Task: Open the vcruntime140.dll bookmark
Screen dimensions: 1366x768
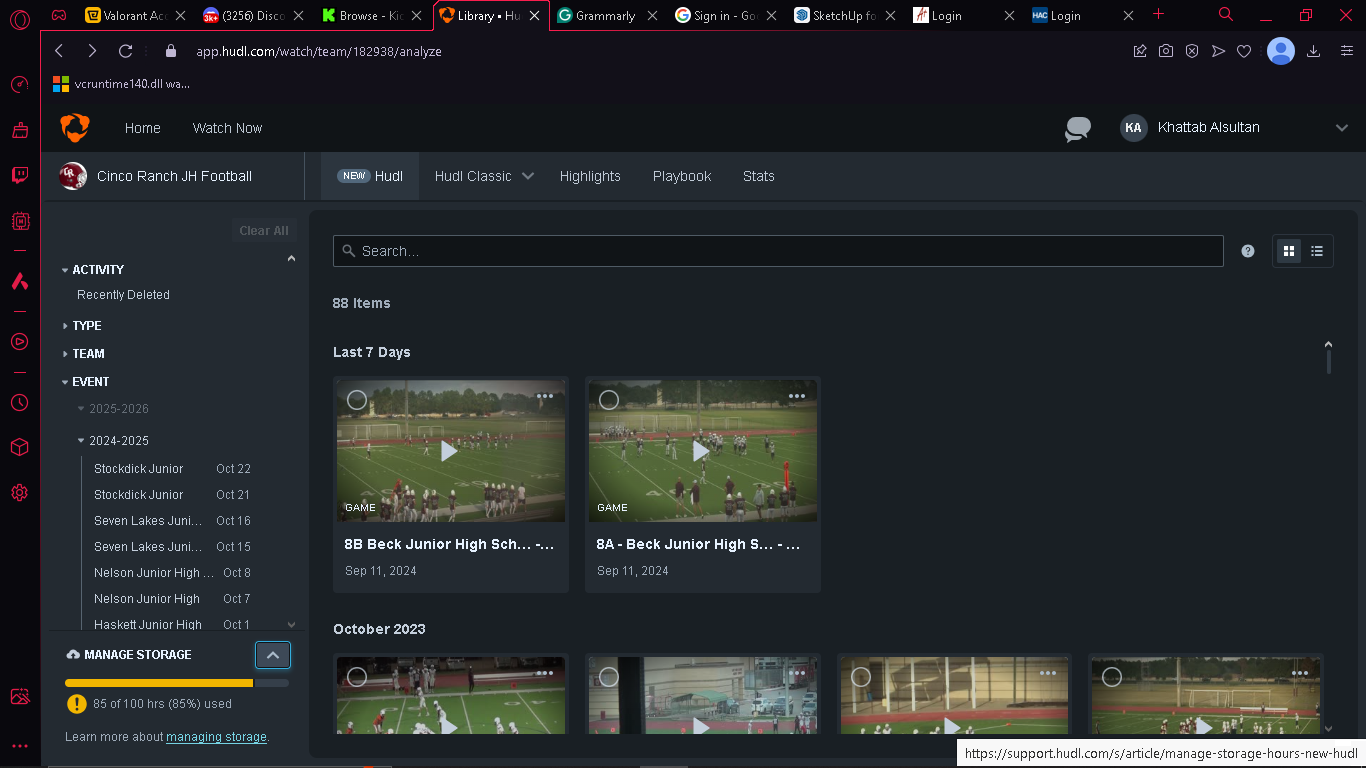Action: [x=121, y=84]
